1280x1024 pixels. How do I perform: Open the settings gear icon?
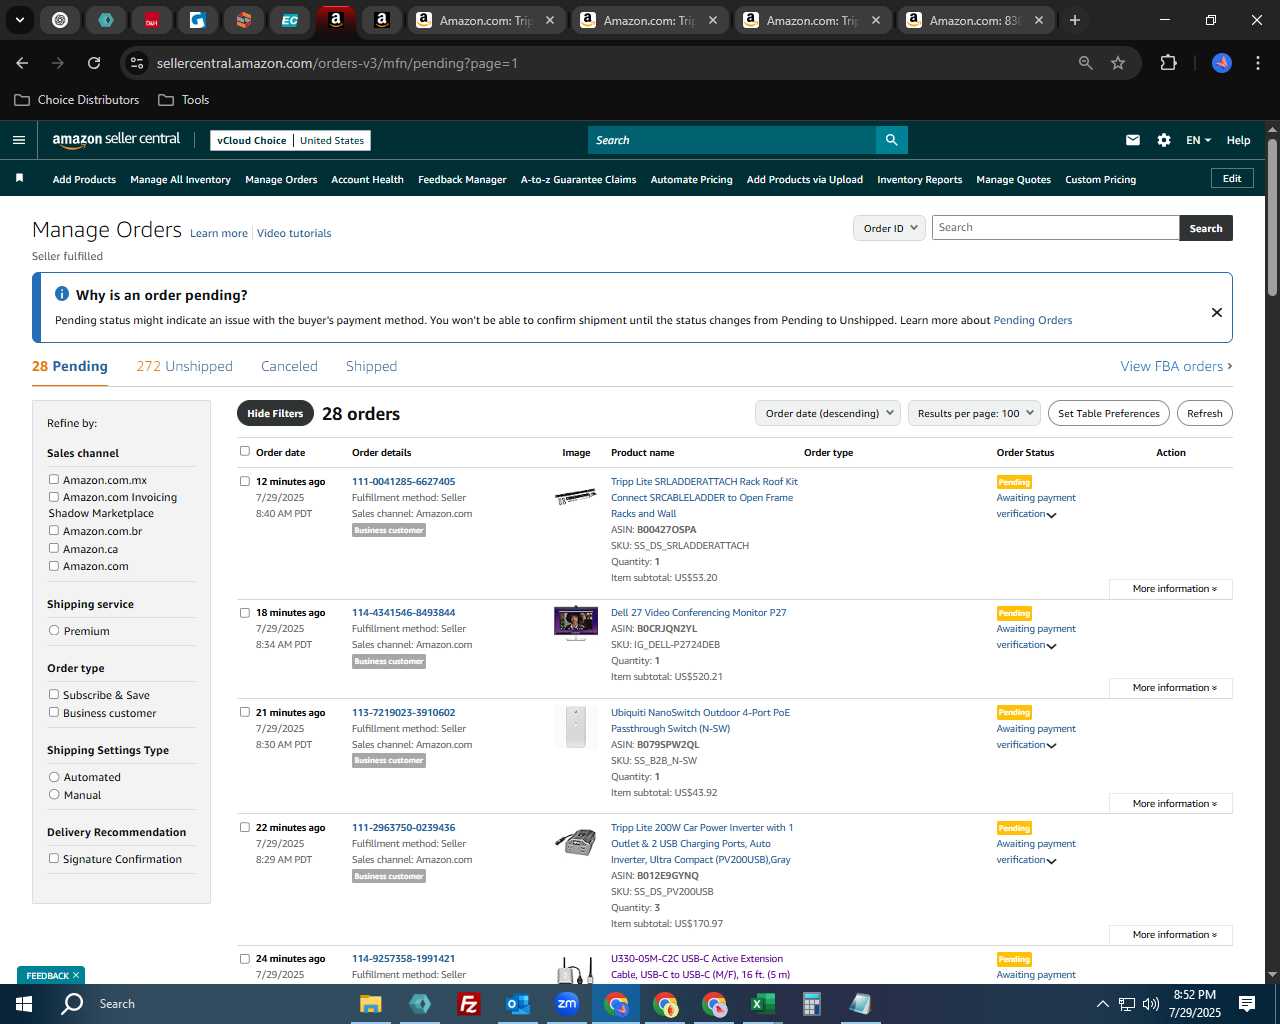1164,140
